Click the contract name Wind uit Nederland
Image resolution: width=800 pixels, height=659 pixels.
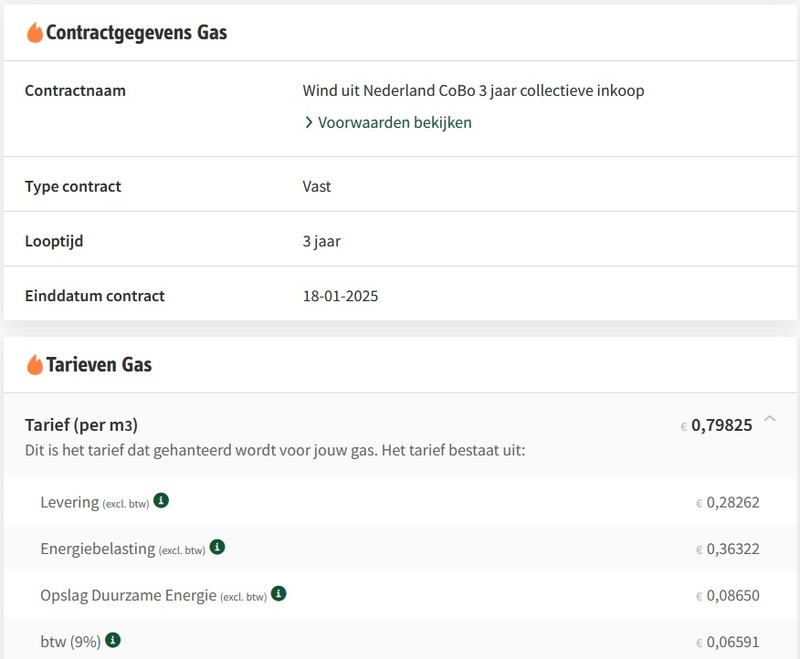pos(473,91)
